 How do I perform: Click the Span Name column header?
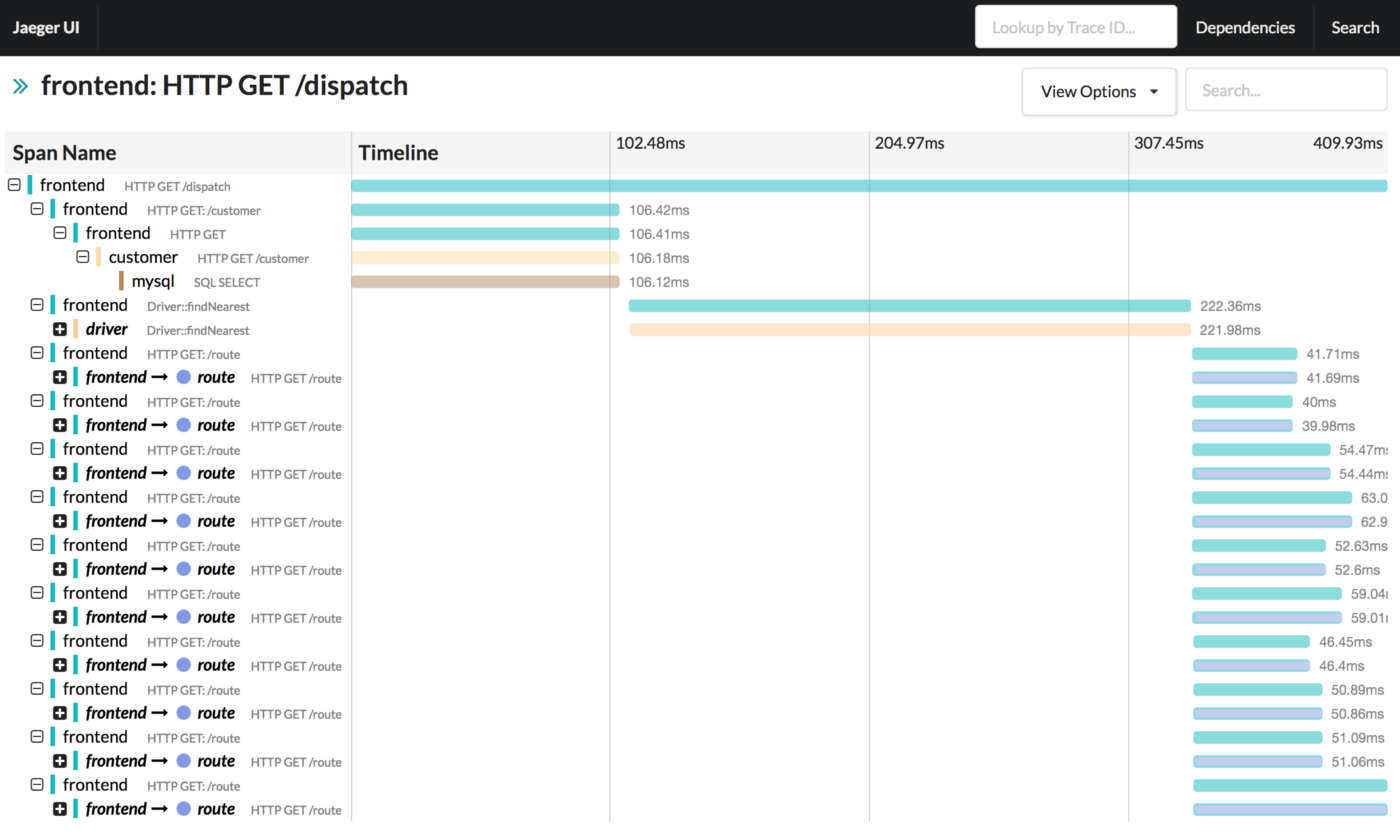(x=64, y=153)
